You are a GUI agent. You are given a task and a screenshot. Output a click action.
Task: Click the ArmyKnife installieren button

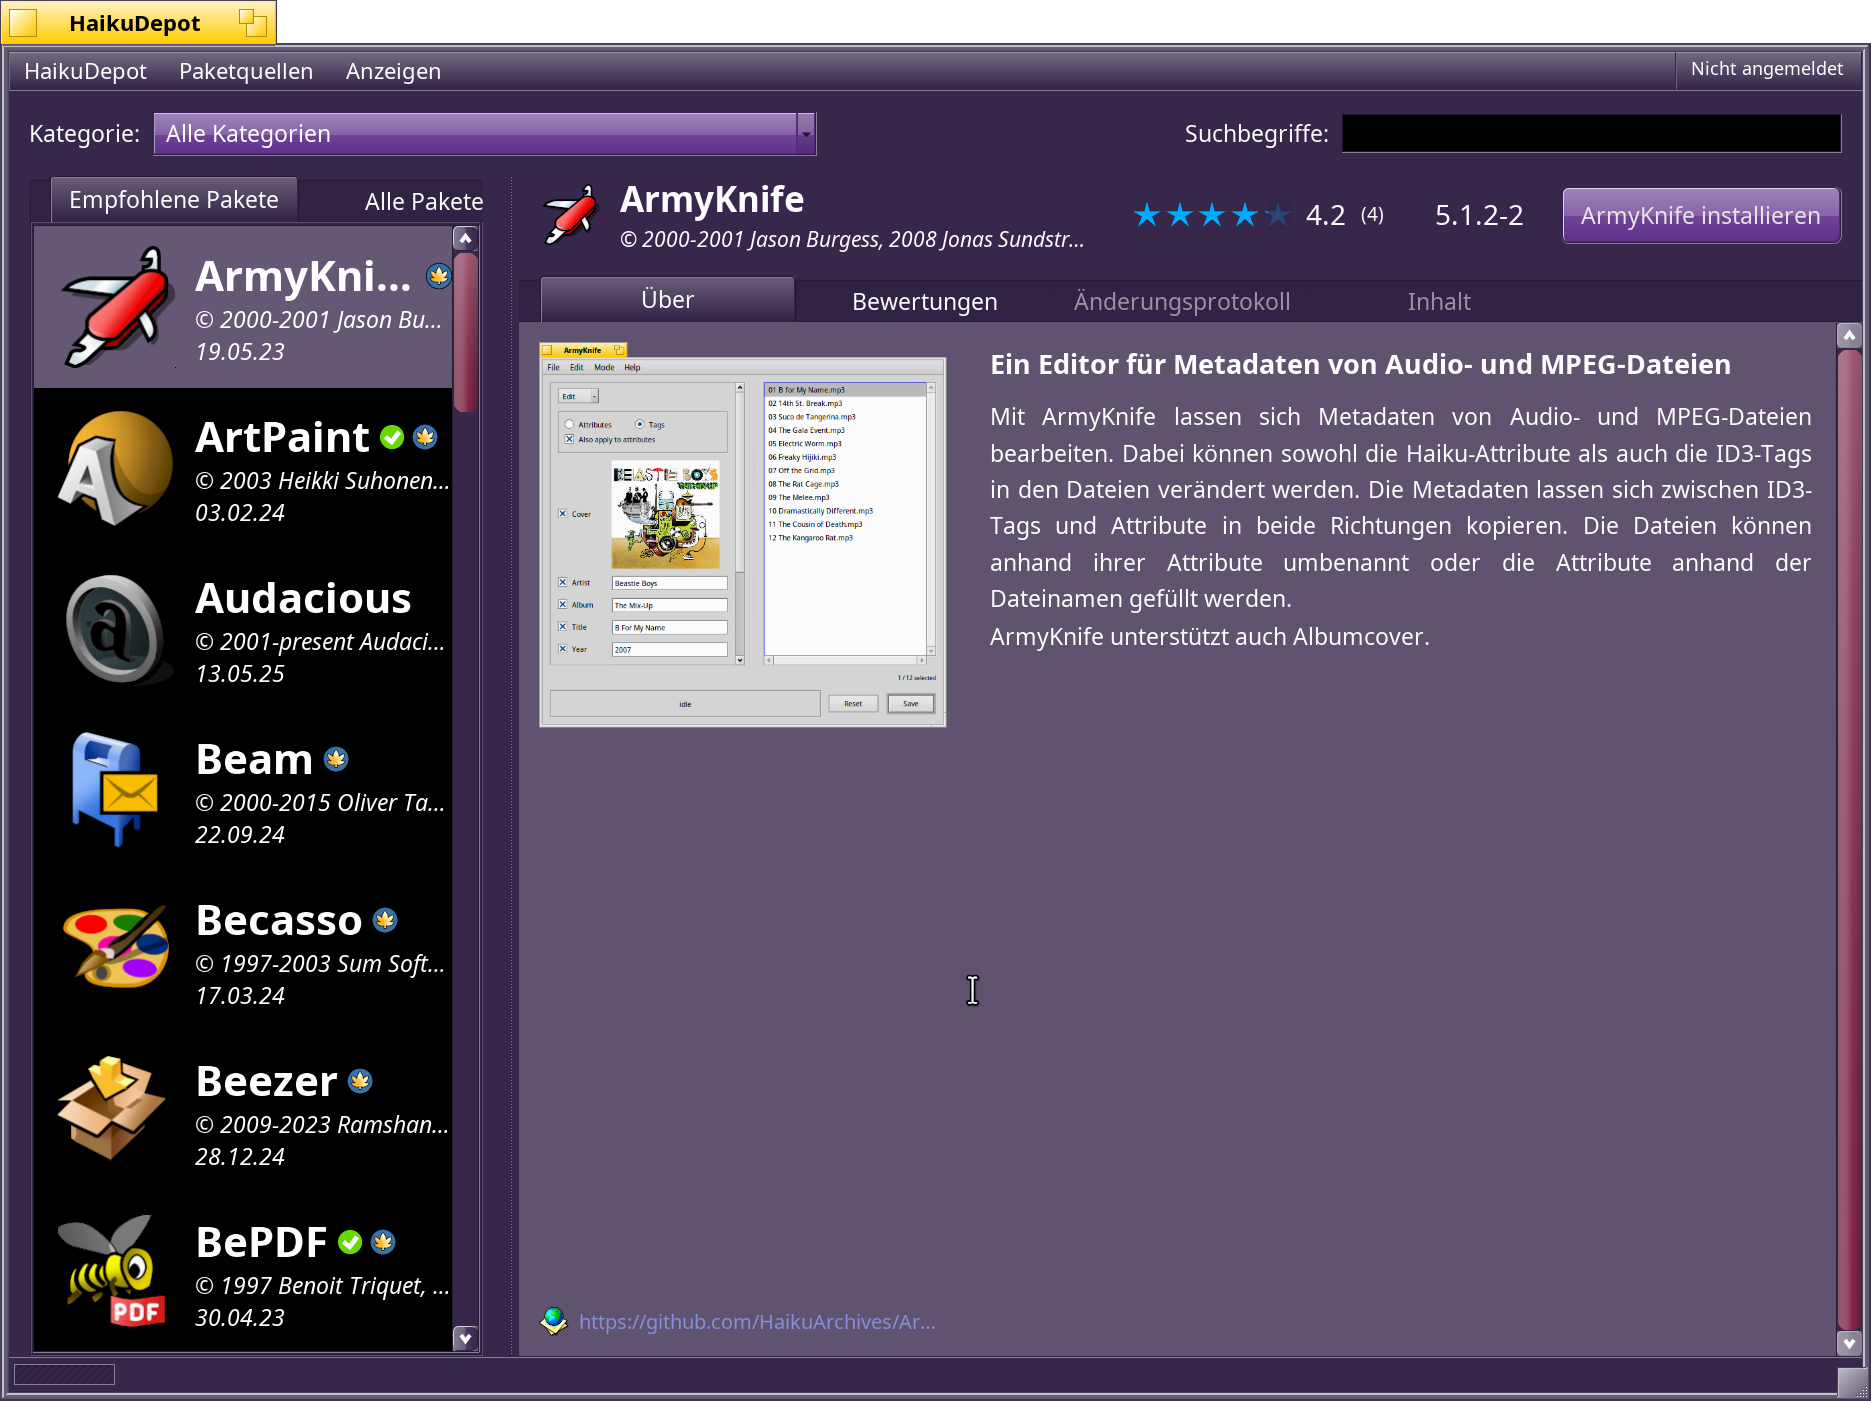click(x=1701, y=216)
